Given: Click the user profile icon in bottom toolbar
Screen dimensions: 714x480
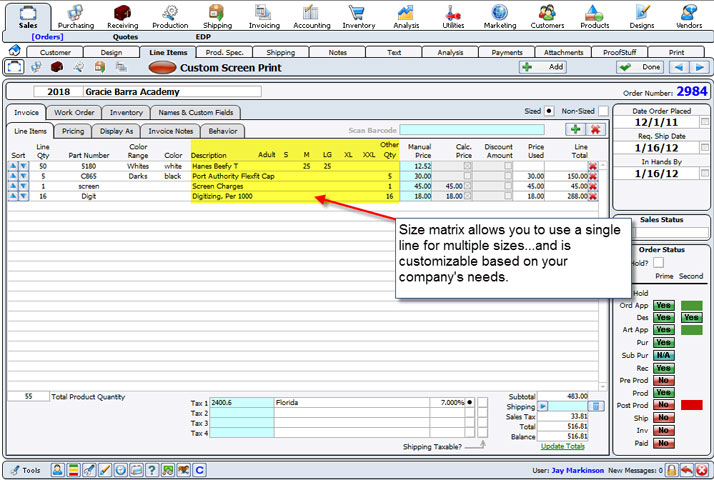Looking at the screenshot, I should click(x=57, y=470).
